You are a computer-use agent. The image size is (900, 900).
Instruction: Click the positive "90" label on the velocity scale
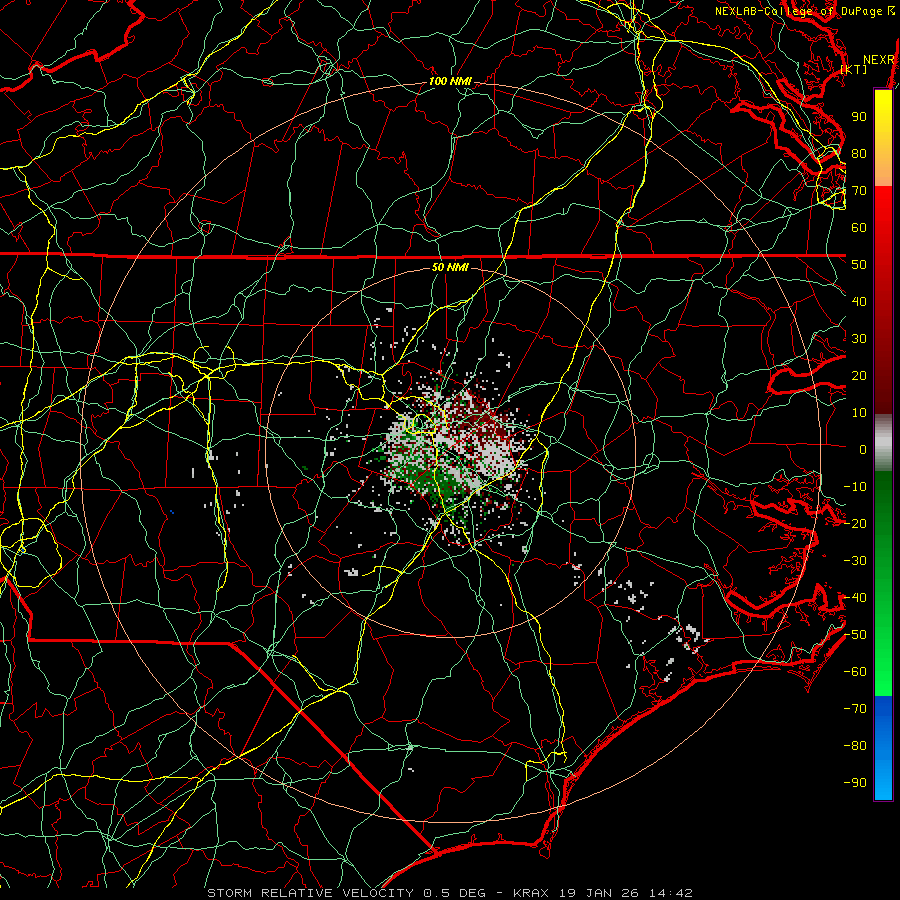[859, 117]
